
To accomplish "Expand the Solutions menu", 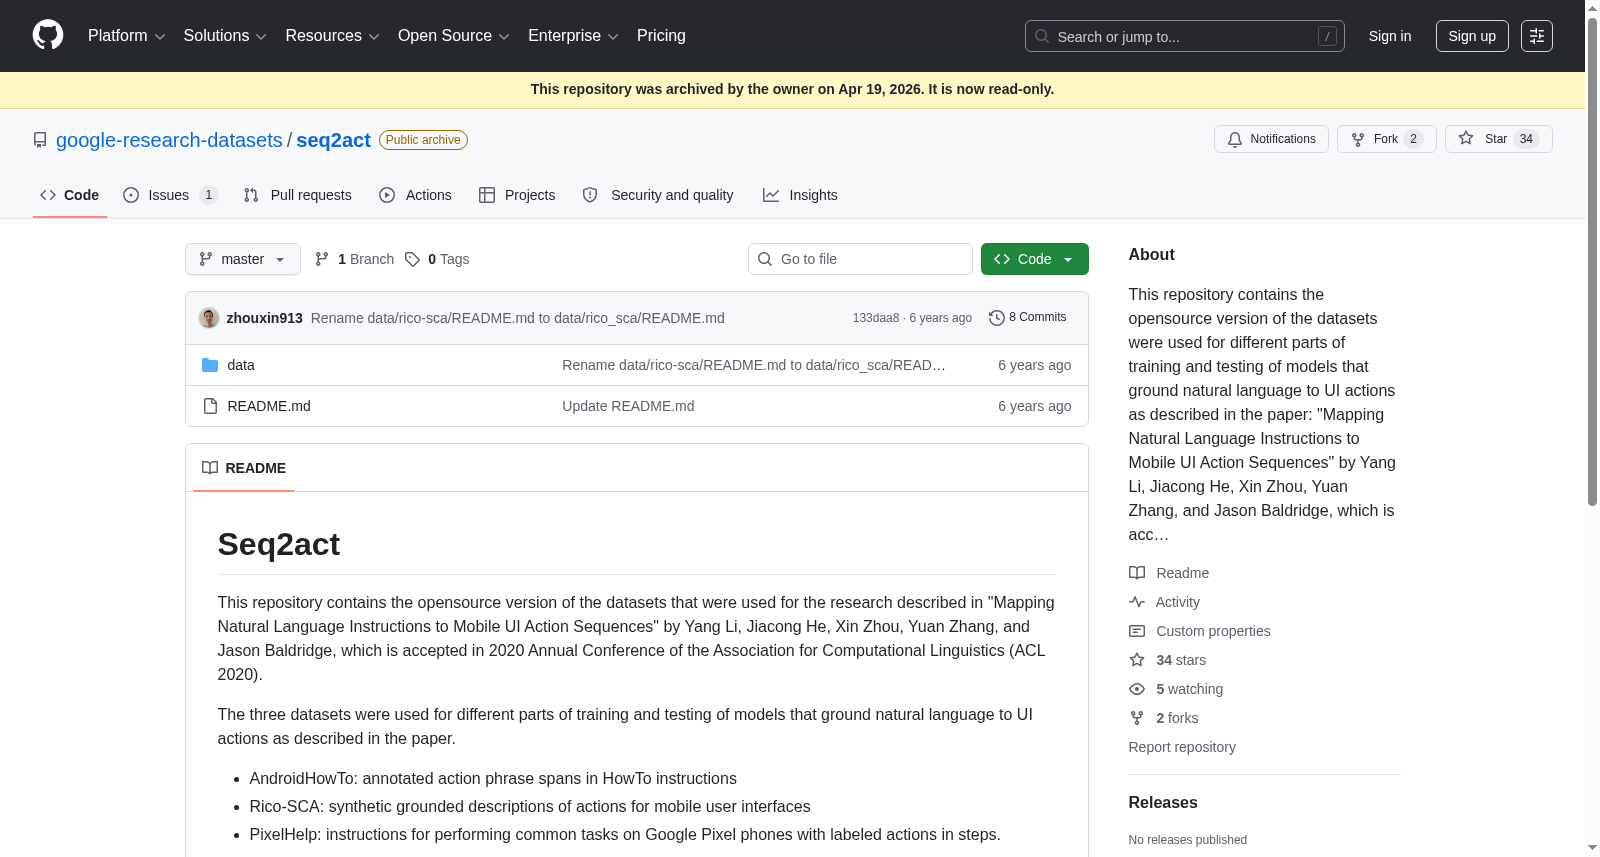I will pyautogui.click(x=225, y=36).
